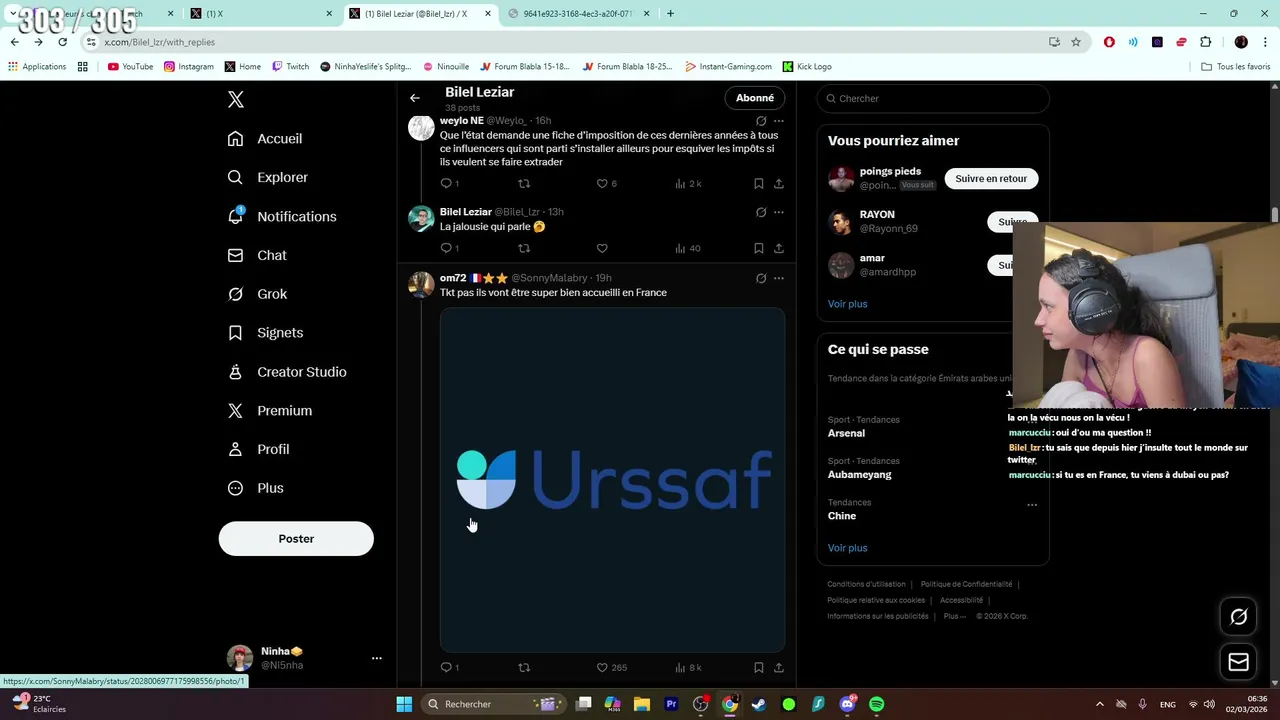Open Chat in sidebar
The width and height of the screenshot is (1280, 720).
pos(257,255)
